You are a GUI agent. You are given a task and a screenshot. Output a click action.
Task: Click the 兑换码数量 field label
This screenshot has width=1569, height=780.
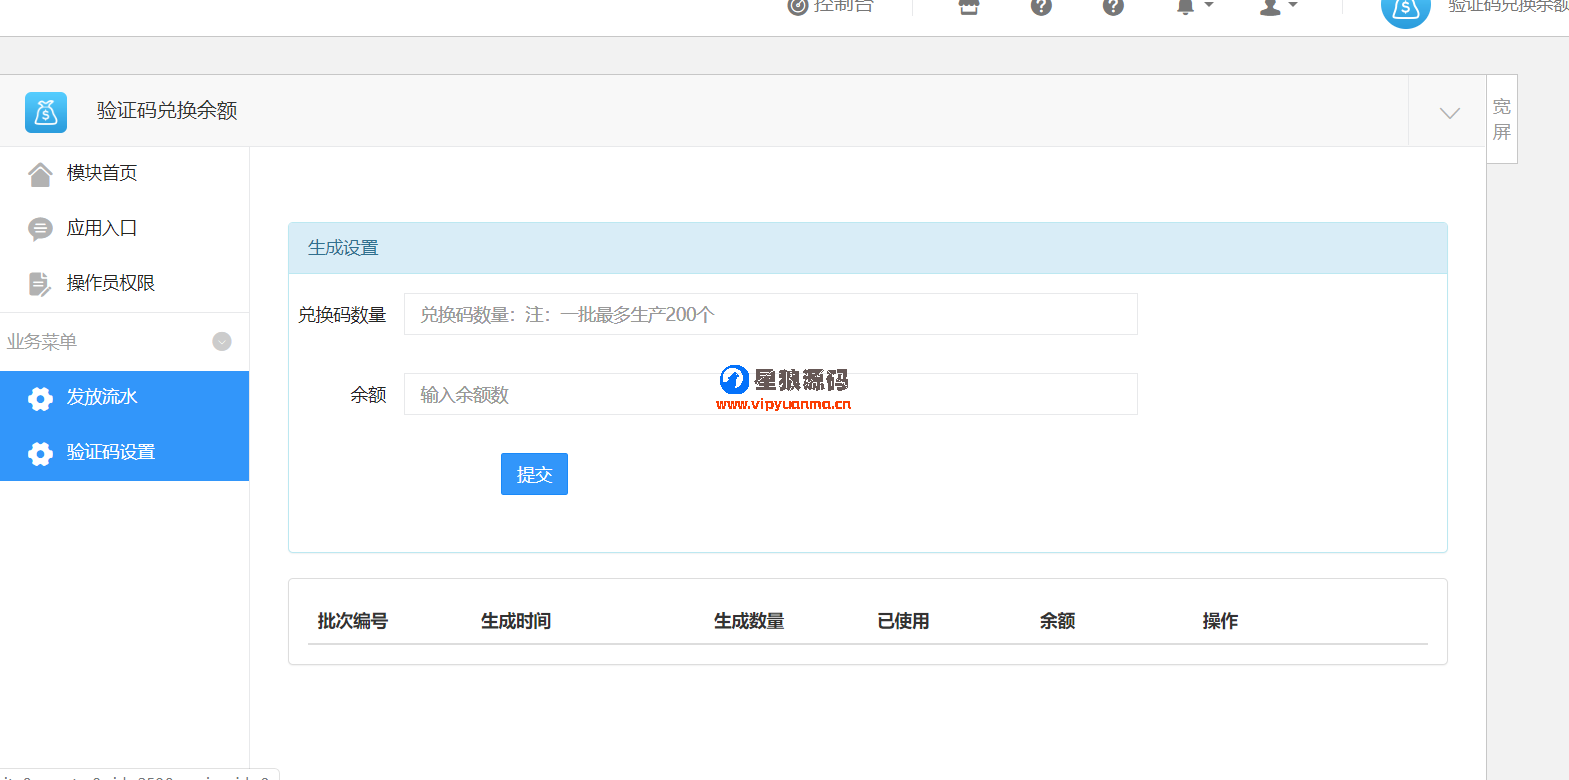pyautogui.click(x=342, y=315)
